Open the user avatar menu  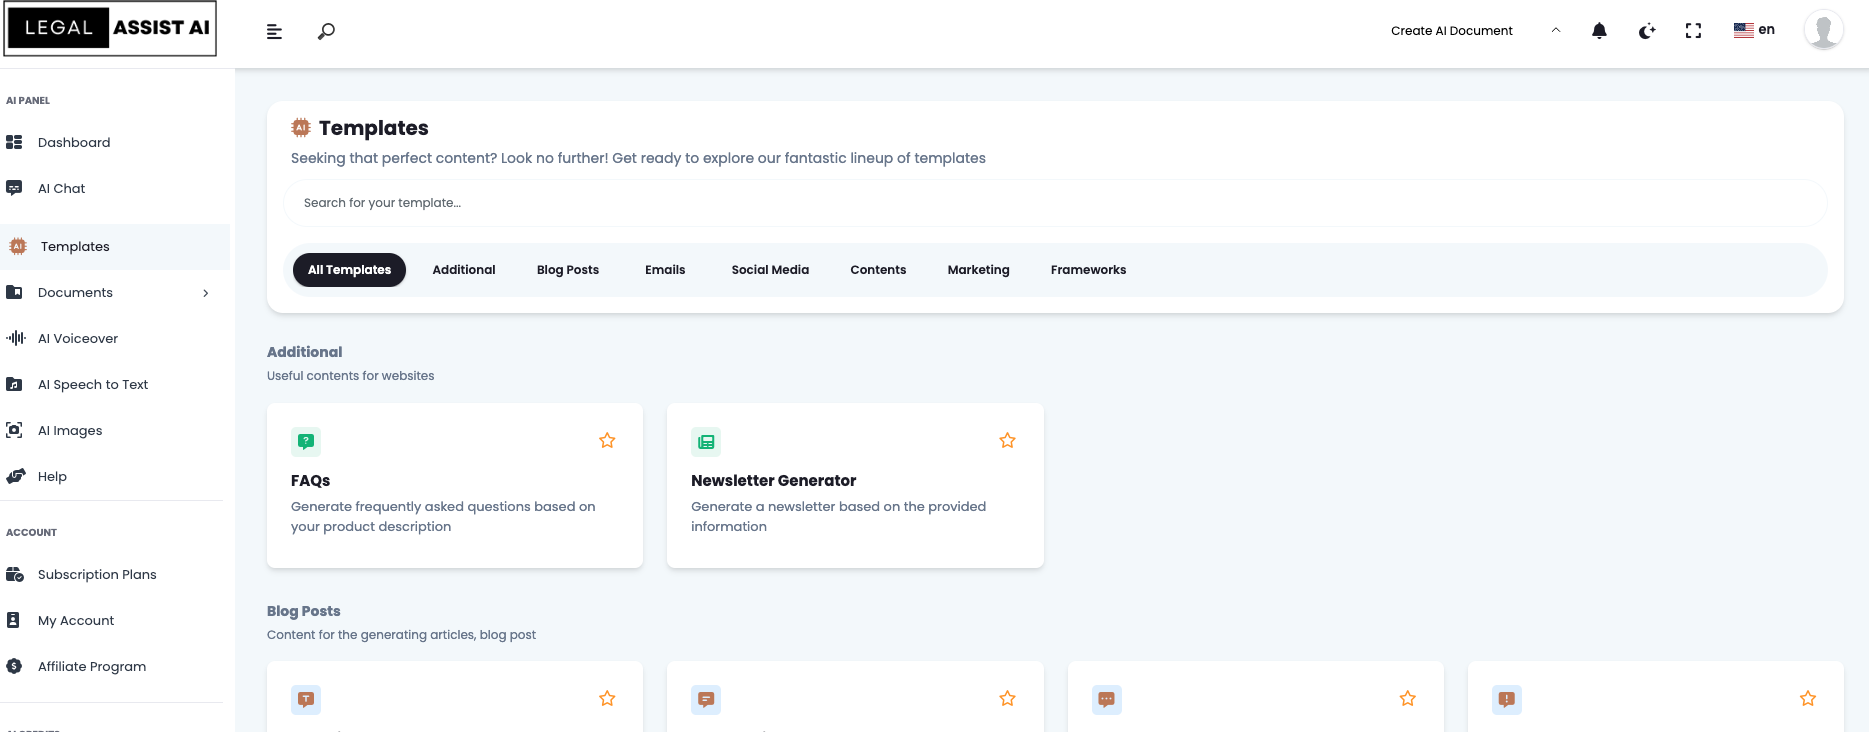[1824, 30]
